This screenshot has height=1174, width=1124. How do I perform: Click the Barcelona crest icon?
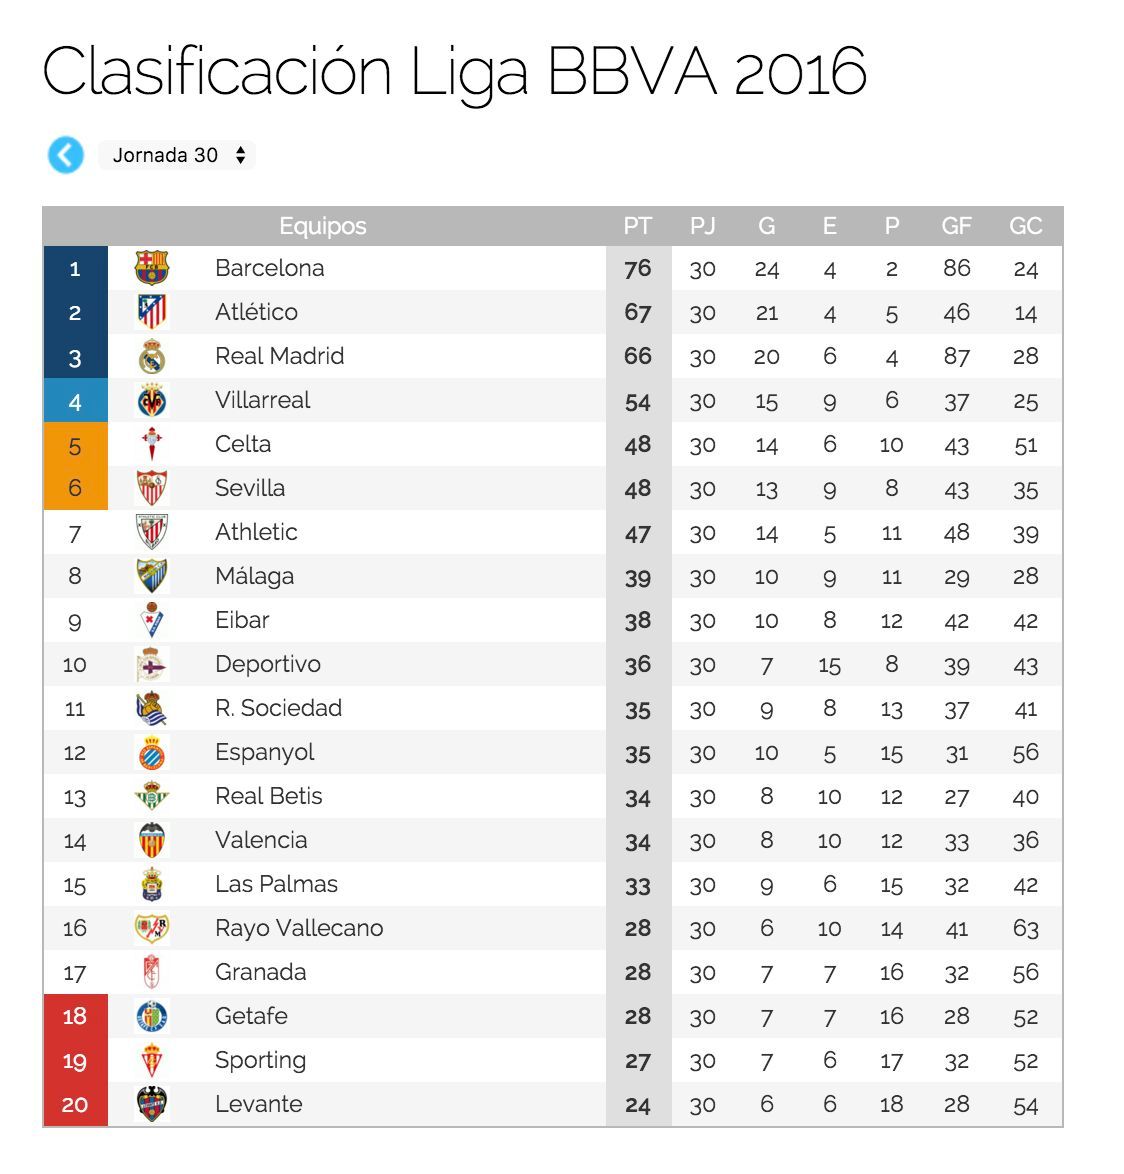(152, 268)
